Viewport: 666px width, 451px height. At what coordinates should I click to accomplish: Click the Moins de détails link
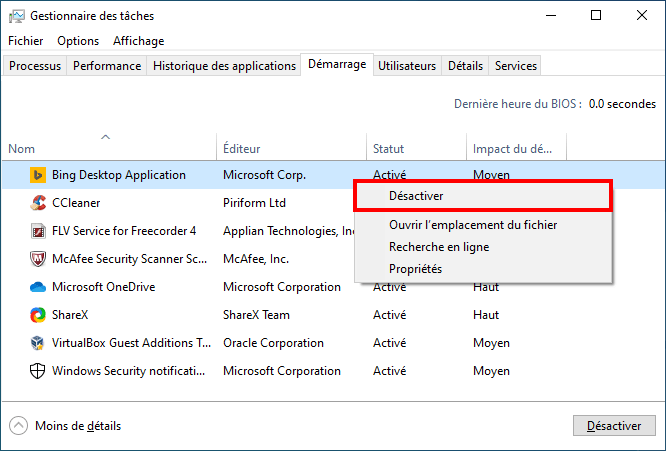click(x=78, y=426)
